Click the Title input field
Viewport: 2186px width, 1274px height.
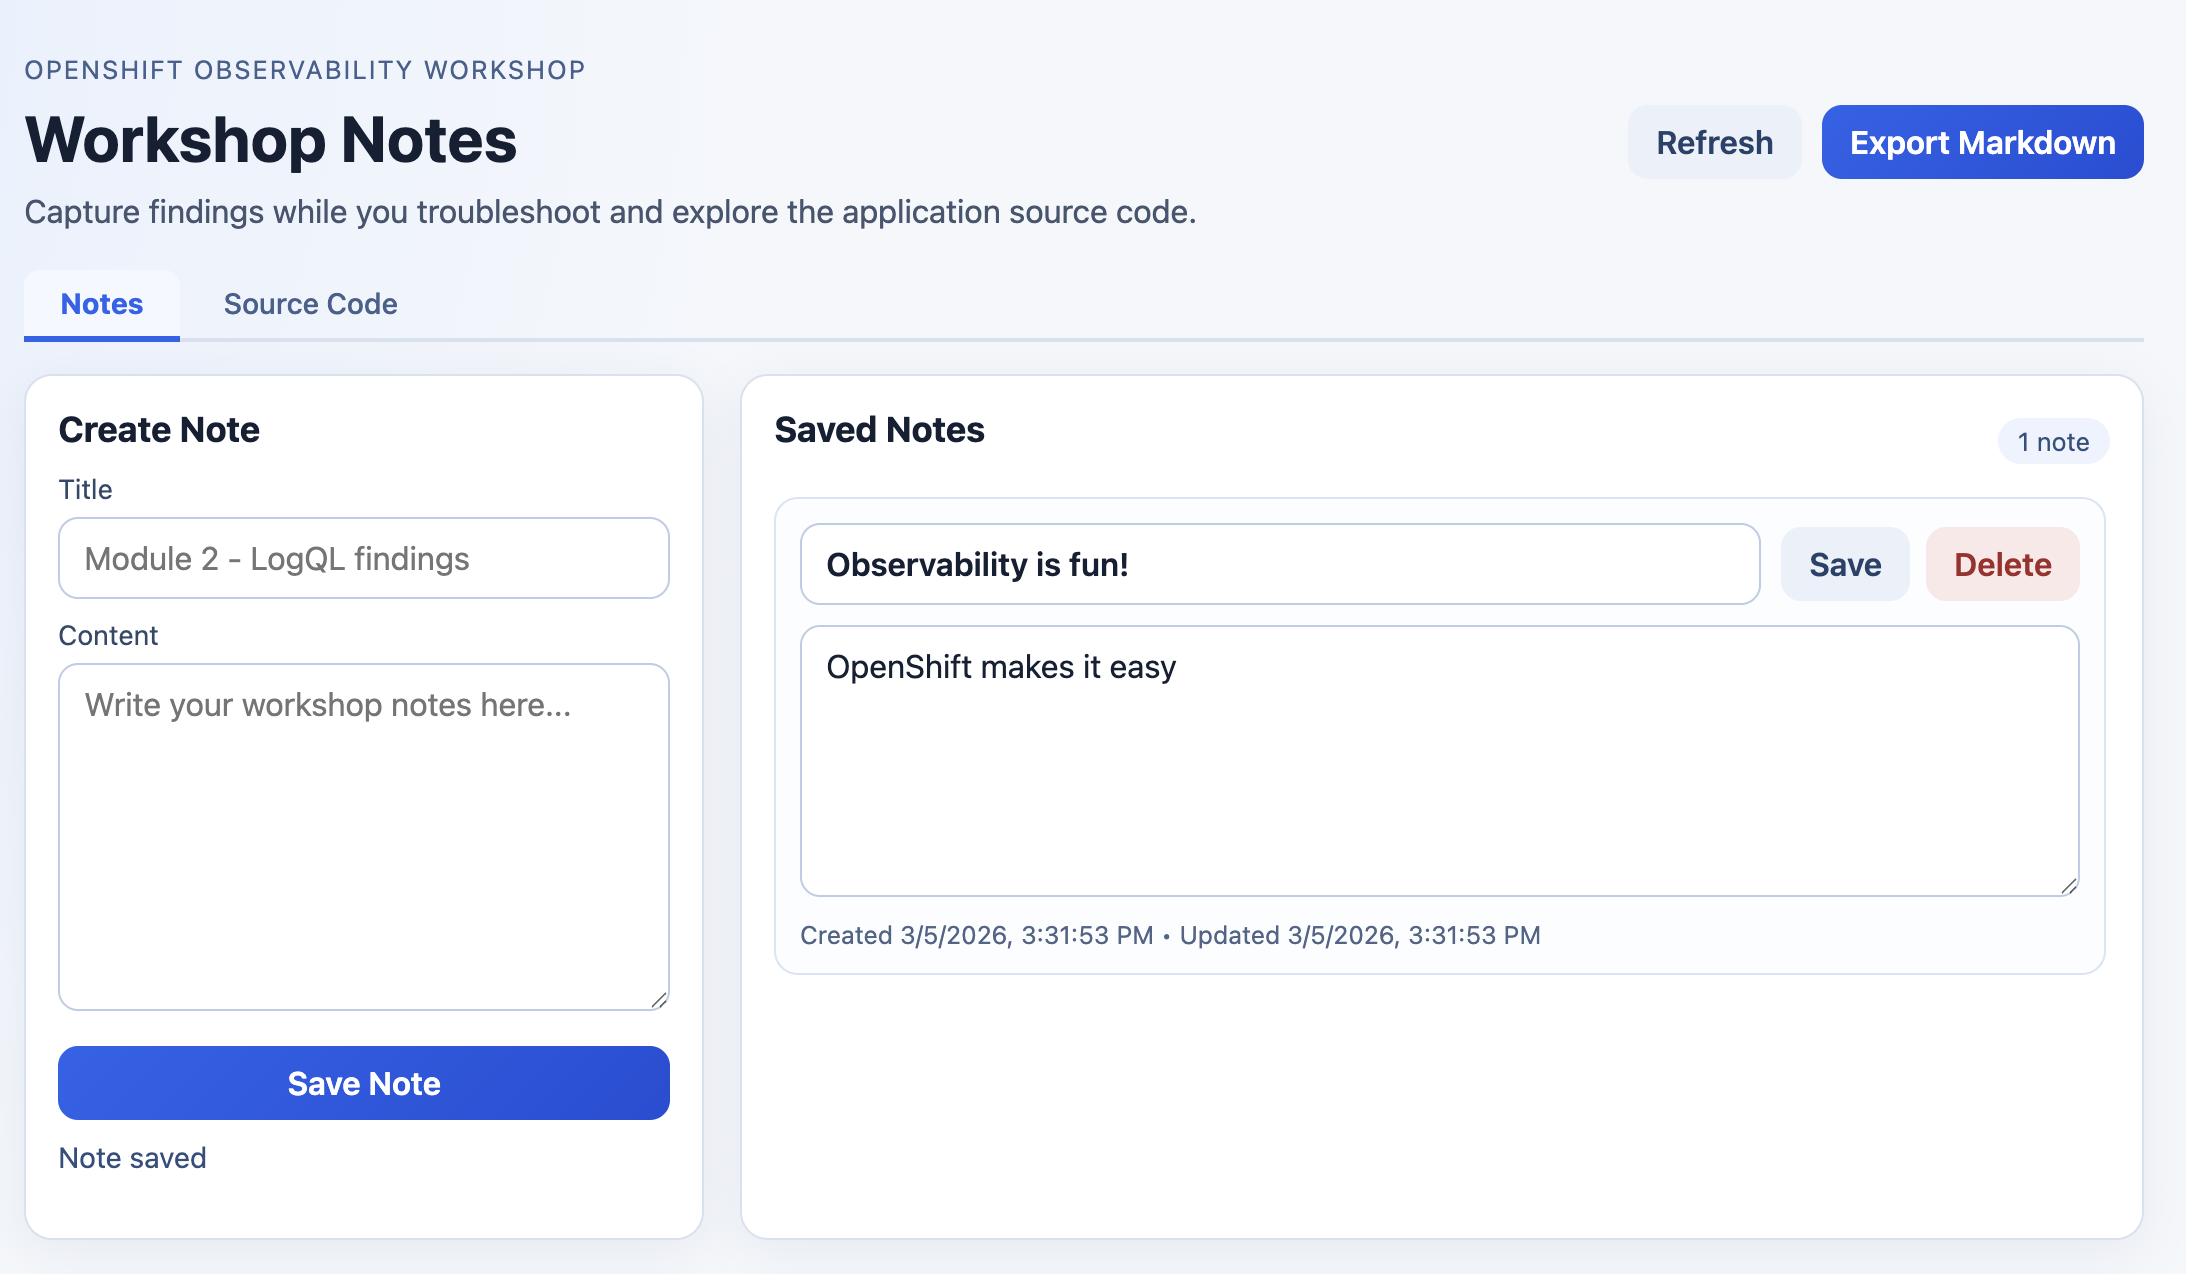pyautogui.click(x=363, y=558)
